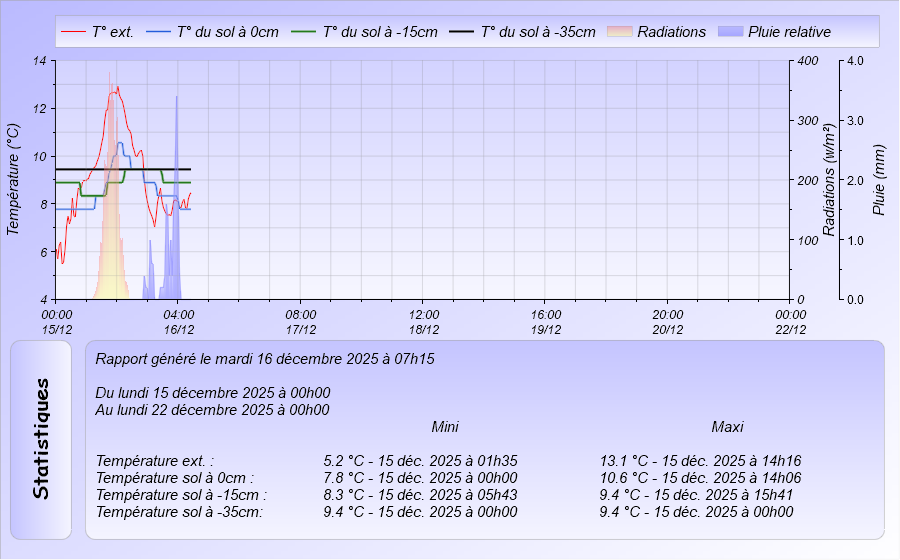900x560 pixels.
Task: Click maxi value '13.1 °C - 15 déc. 2025 à 14h16'
Action: [700, 461]
